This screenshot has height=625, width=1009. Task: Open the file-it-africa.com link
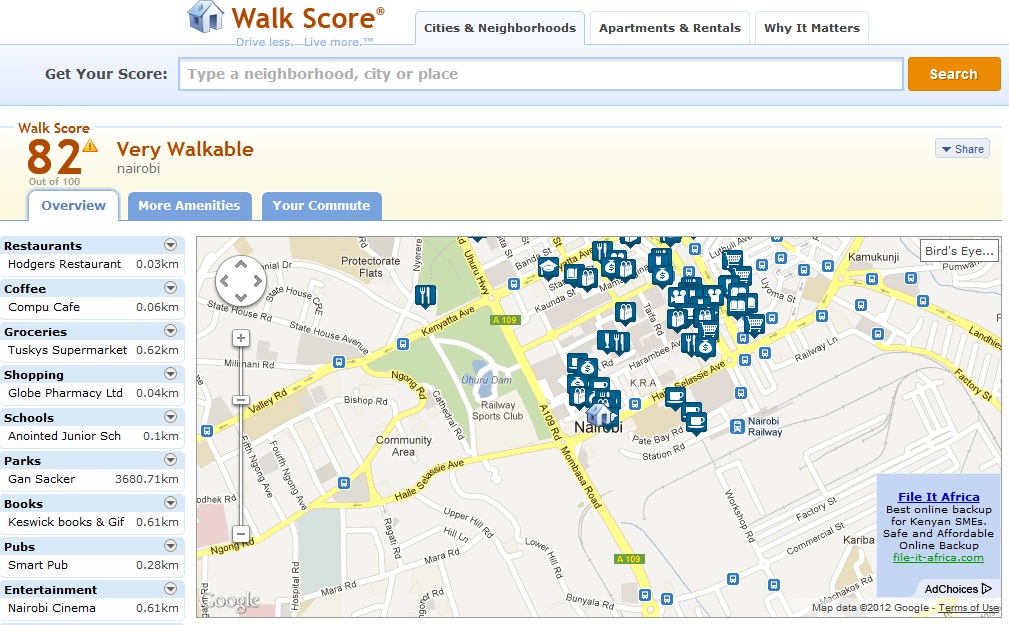pyautogui.click(x=938, y=557)
